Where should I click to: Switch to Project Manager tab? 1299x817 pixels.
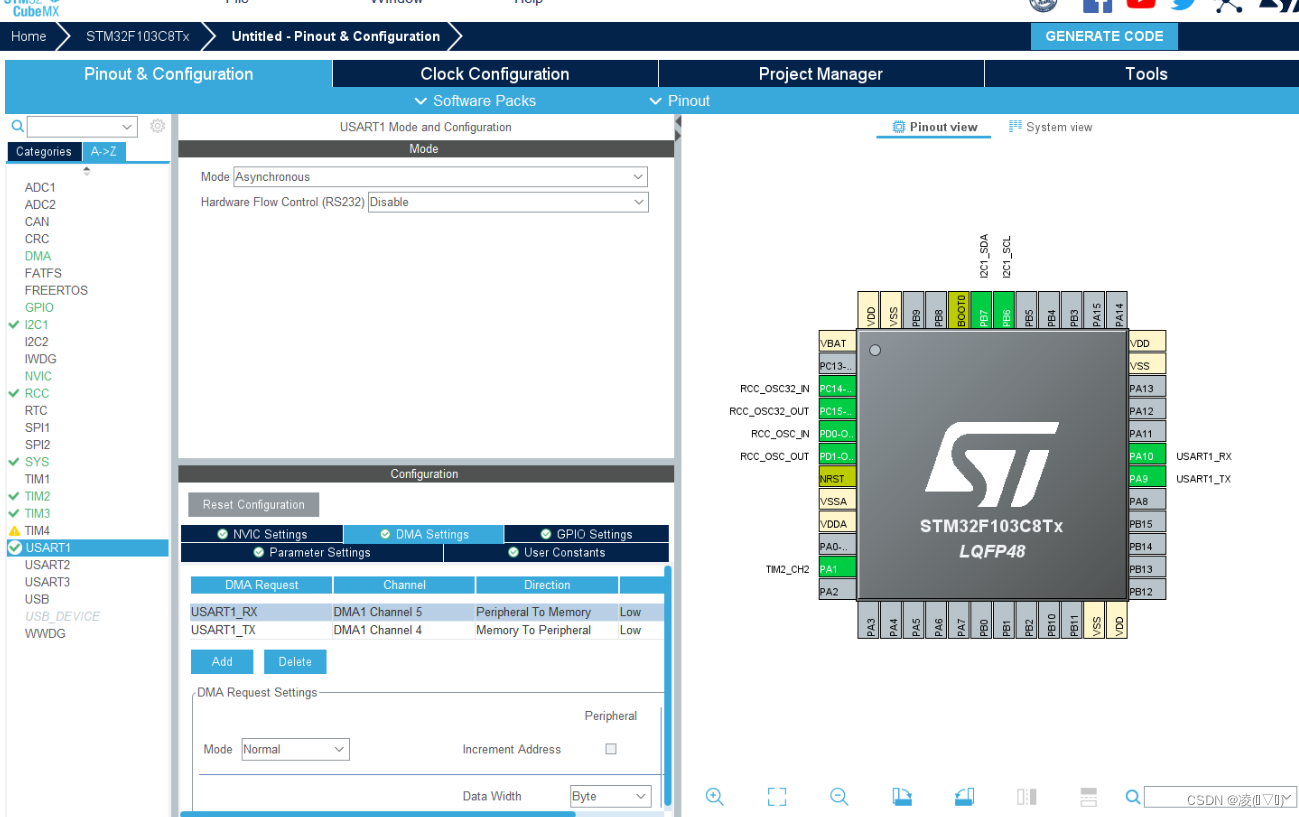821,74
